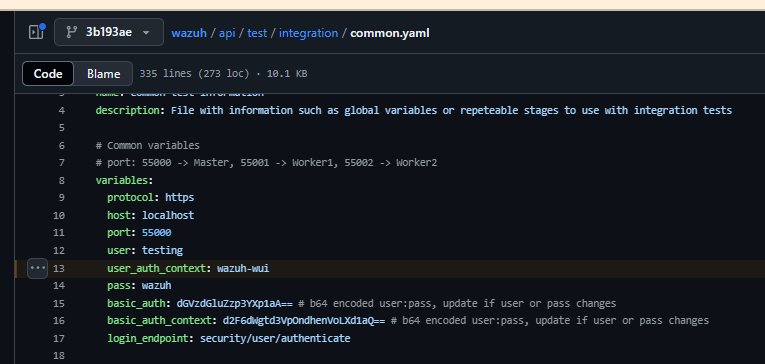The image size is (765, 364).
Task: Click the port mapping comment on line 7
Action: point(266,163)
